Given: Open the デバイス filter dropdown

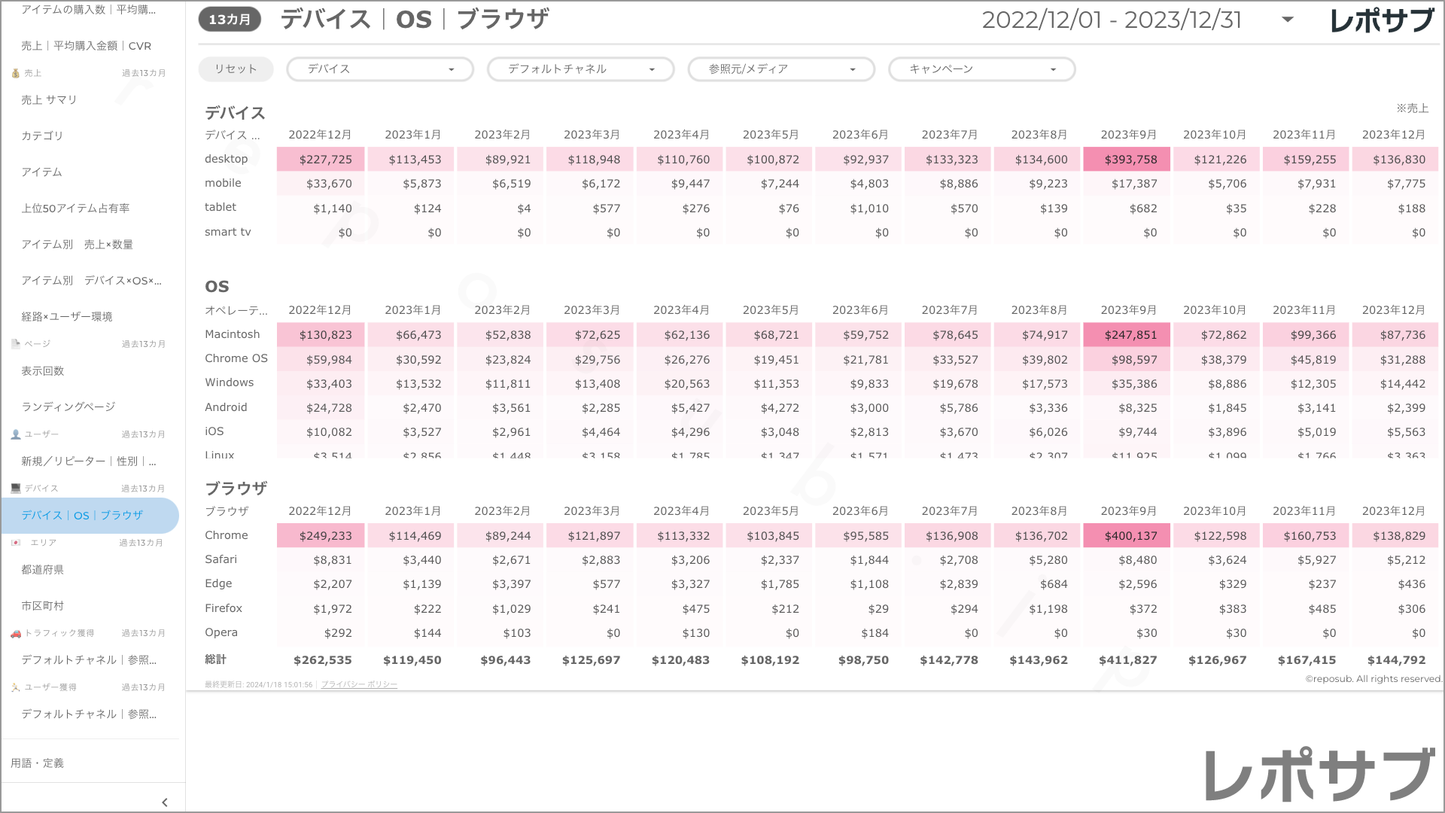Looking at the screenshot, I should click(379, 69).
